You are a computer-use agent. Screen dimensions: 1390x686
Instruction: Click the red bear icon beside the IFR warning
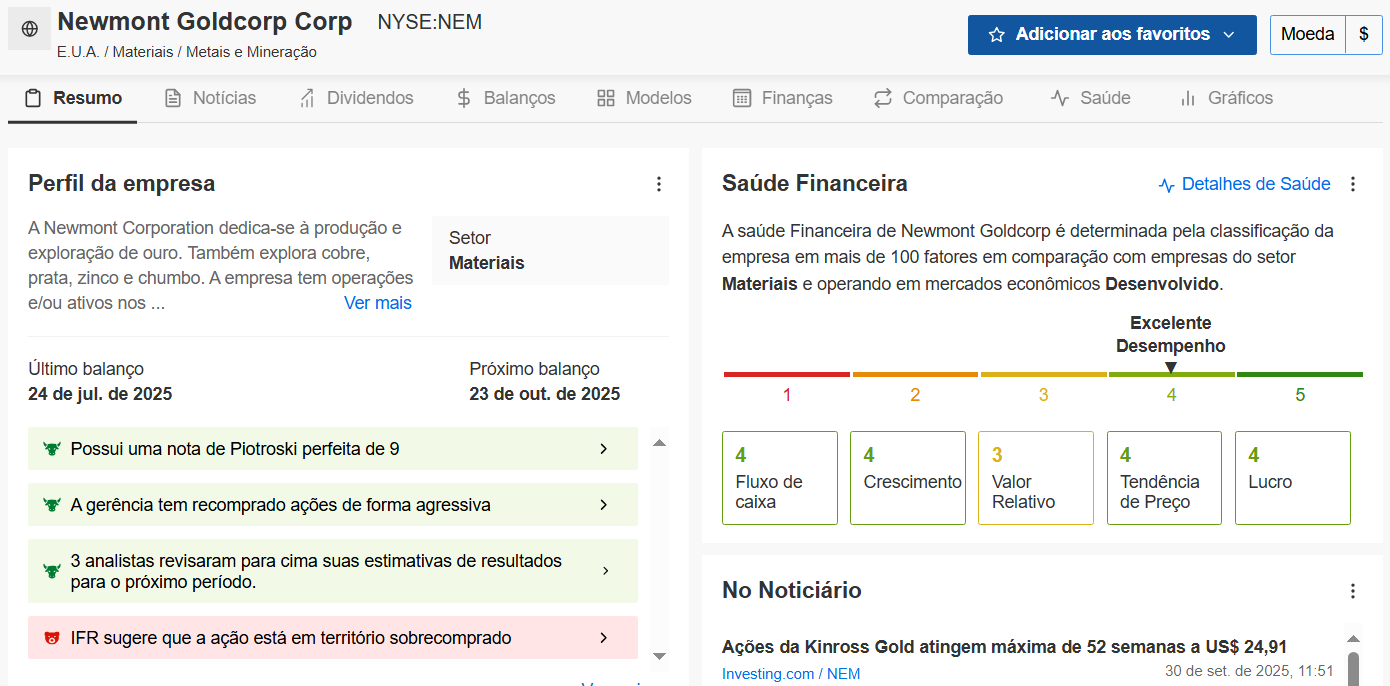52,638
